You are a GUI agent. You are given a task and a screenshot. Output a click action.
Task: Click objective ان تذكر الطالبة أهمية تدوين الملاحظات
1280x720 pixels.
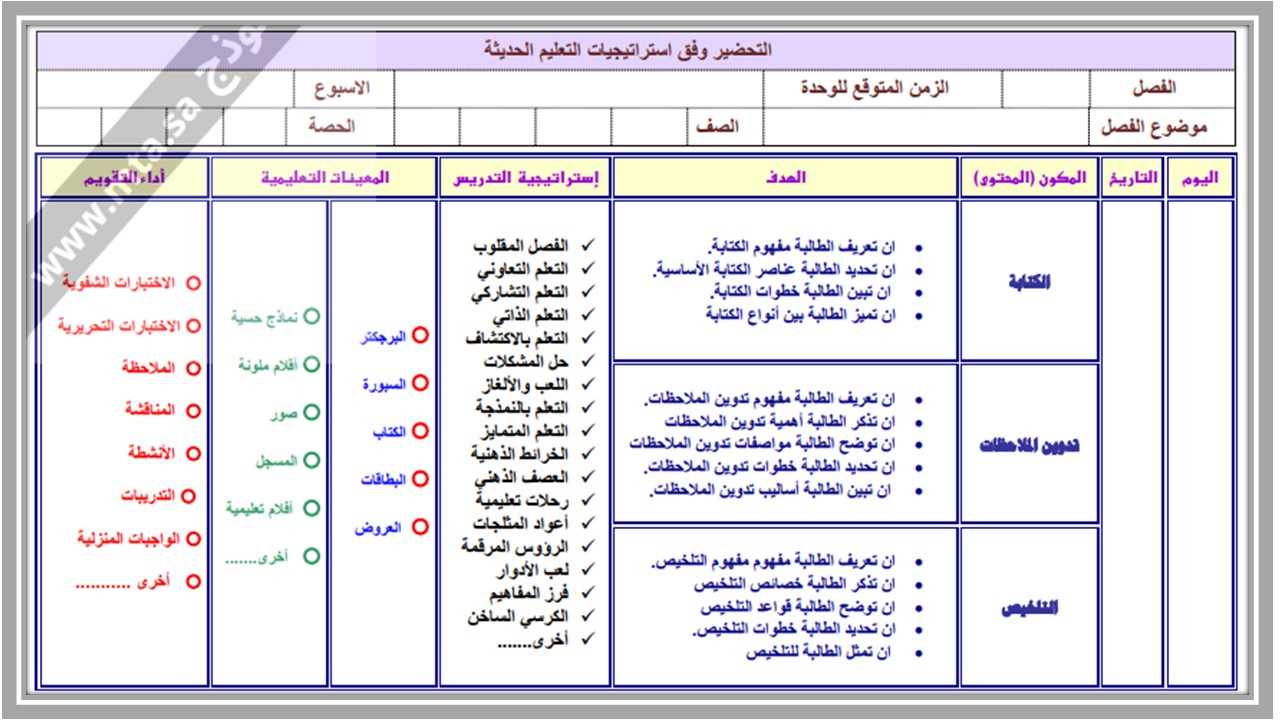[780, 421]
